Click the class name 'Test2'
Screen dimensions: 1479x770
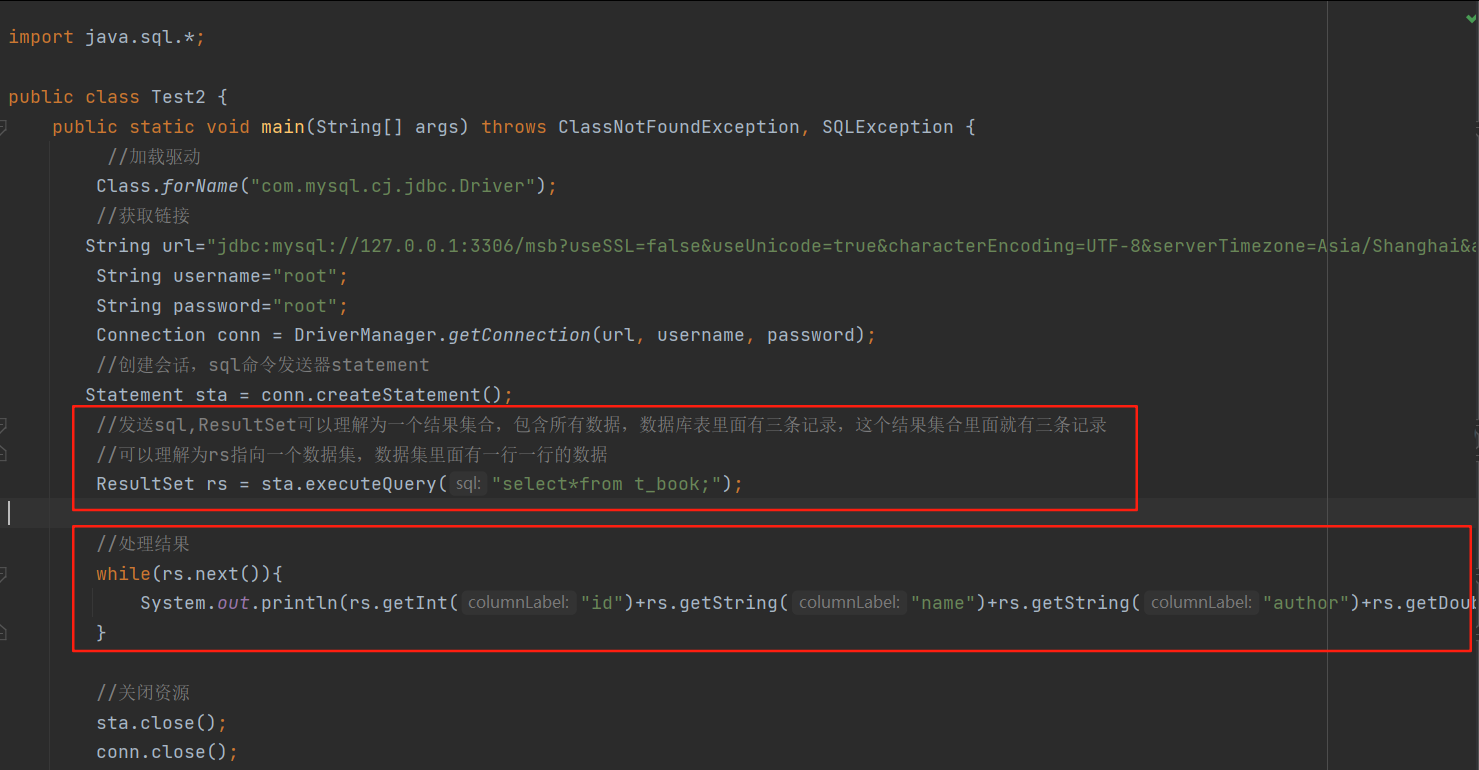179,97
